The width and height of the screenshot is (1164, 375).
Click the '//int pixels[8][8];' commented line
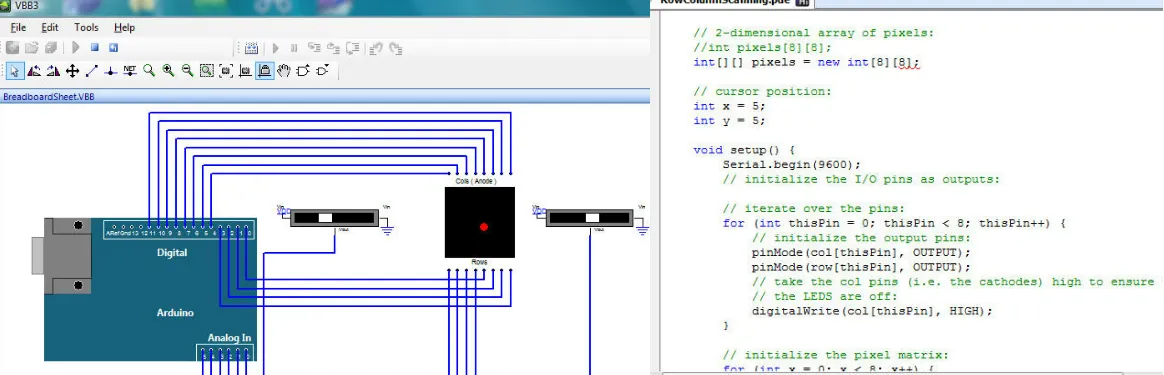(762, 48)
